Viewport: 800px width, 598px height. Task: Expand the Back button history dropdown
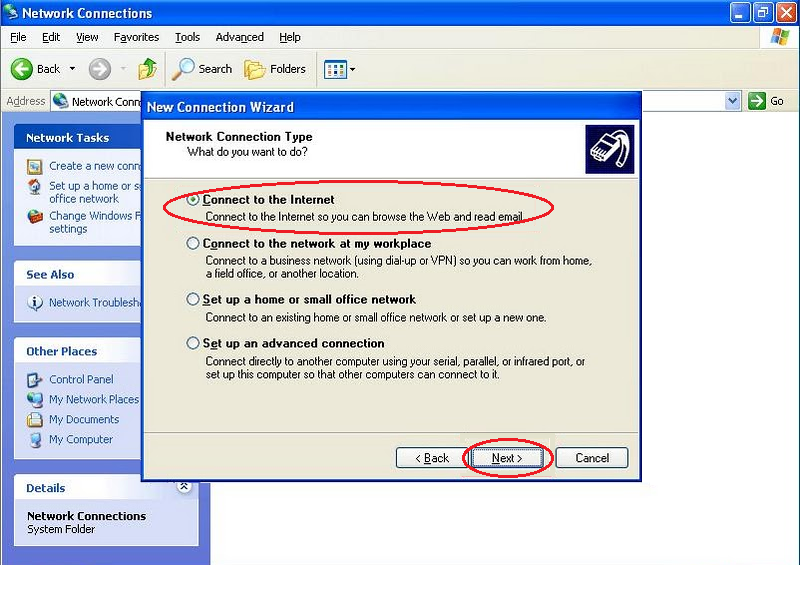pyautogui.click(x=71, y=69)
